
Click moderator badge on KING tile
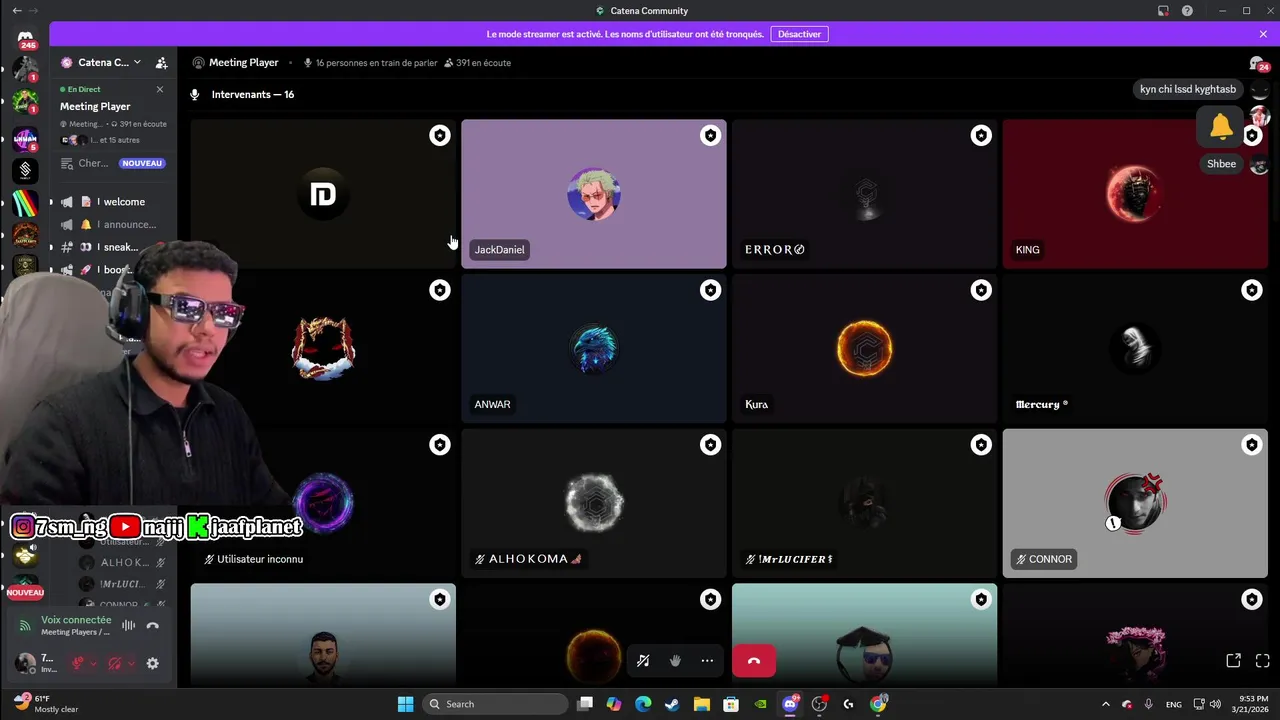(x=1251, y=135)
